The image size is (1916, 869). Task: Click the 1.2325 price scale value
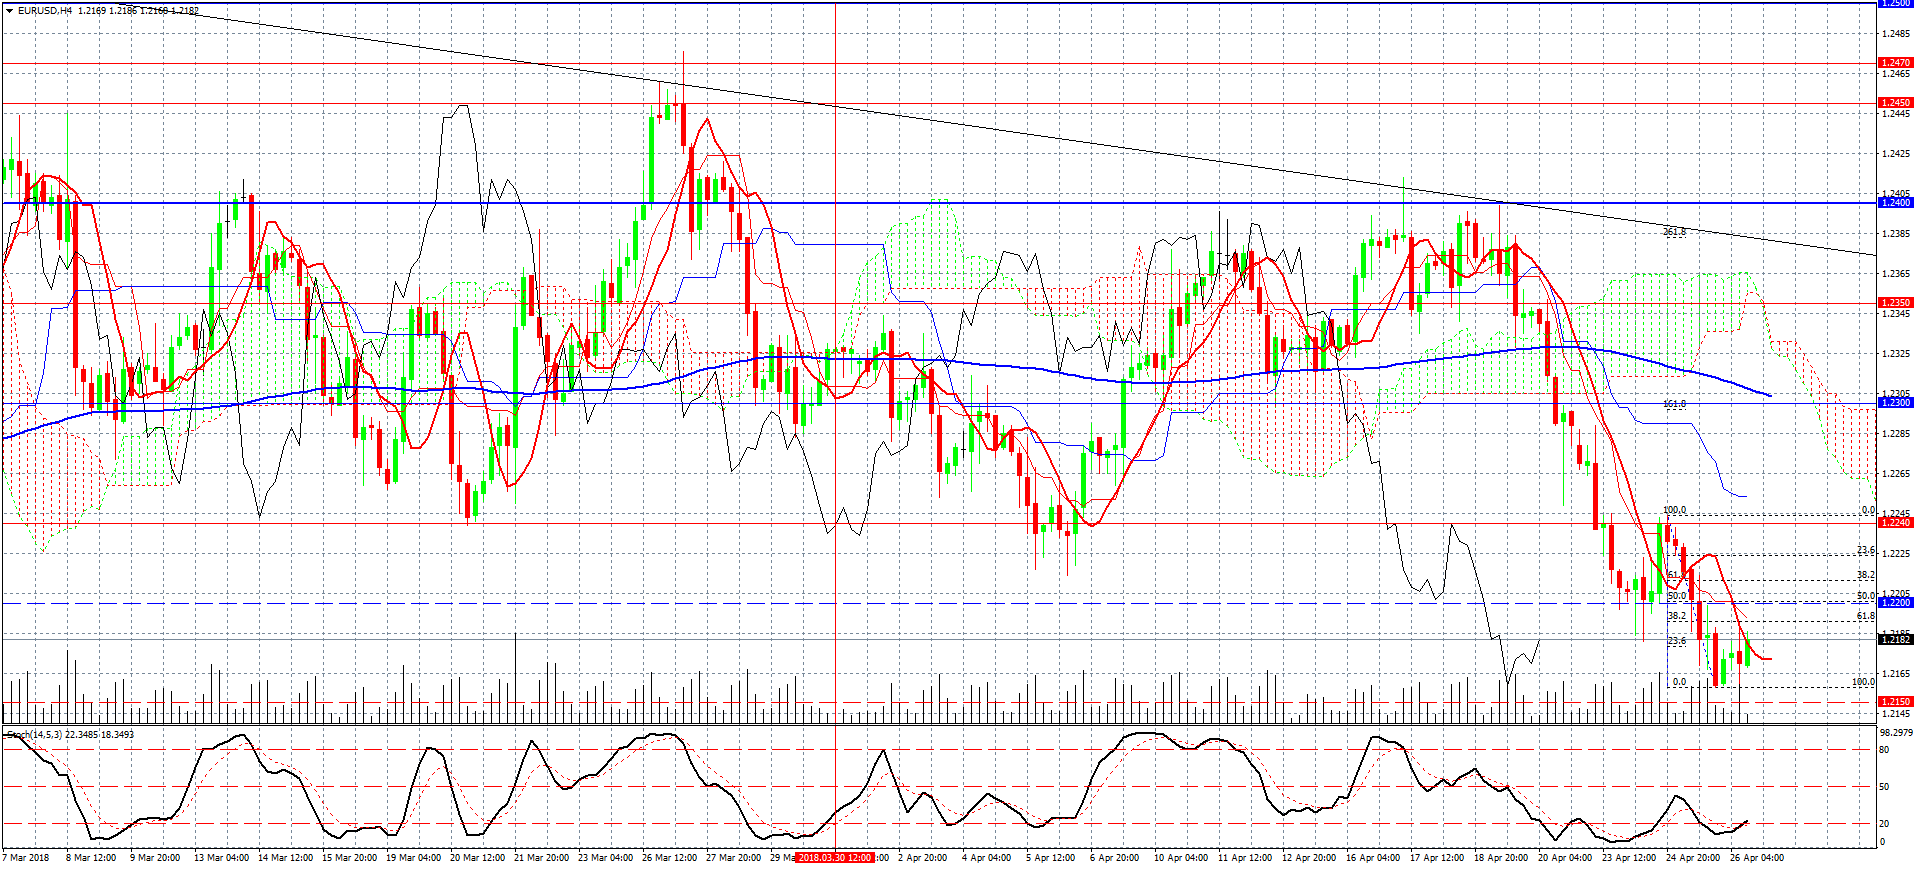pyautogui.click(x=1896, y=354)
